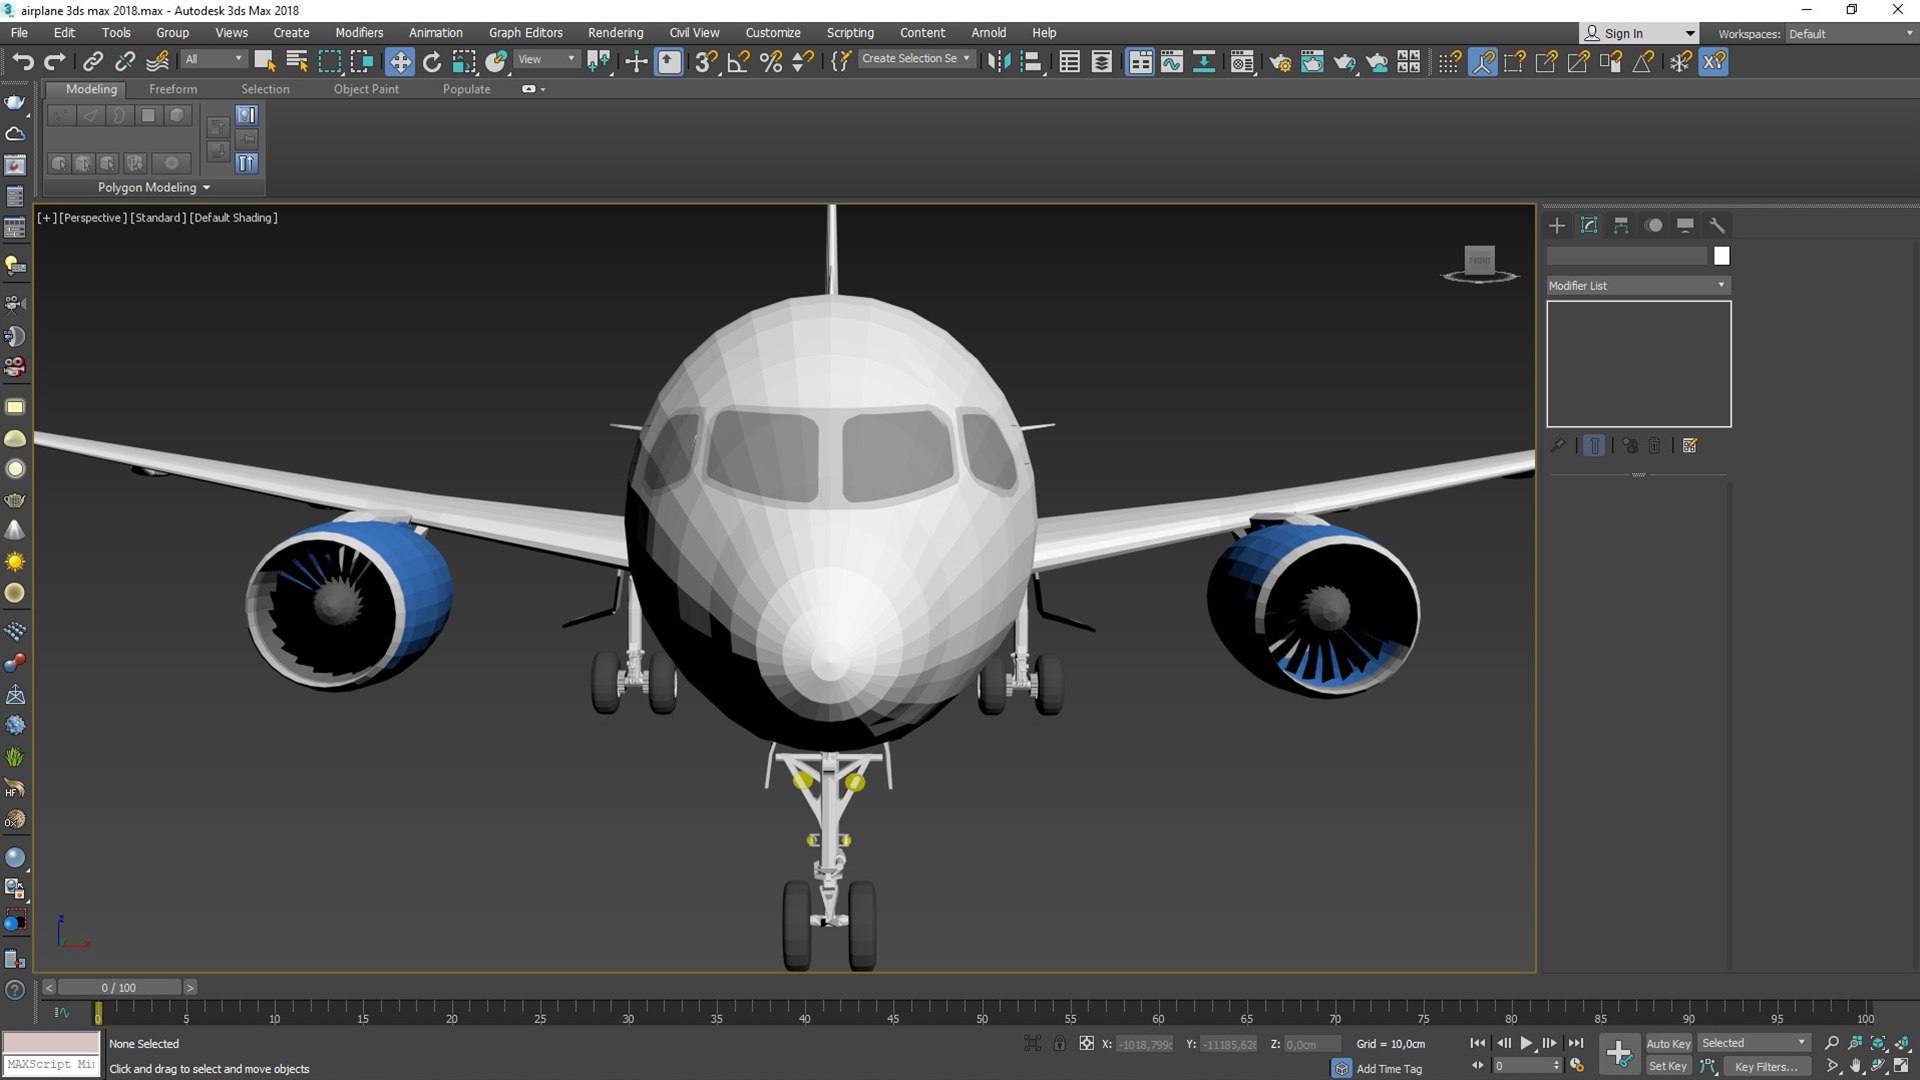Viewport: 1920px width, 1080px height.
Task: Click the Play Animation button
Action: click(1526, 1043)
